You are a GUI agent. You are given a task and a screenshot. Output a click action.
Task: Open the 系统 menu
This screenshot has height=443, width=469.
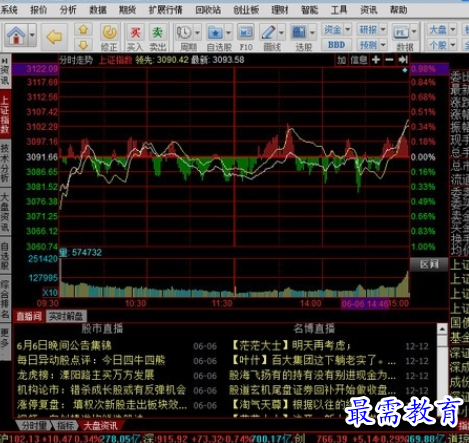point(9,10)
